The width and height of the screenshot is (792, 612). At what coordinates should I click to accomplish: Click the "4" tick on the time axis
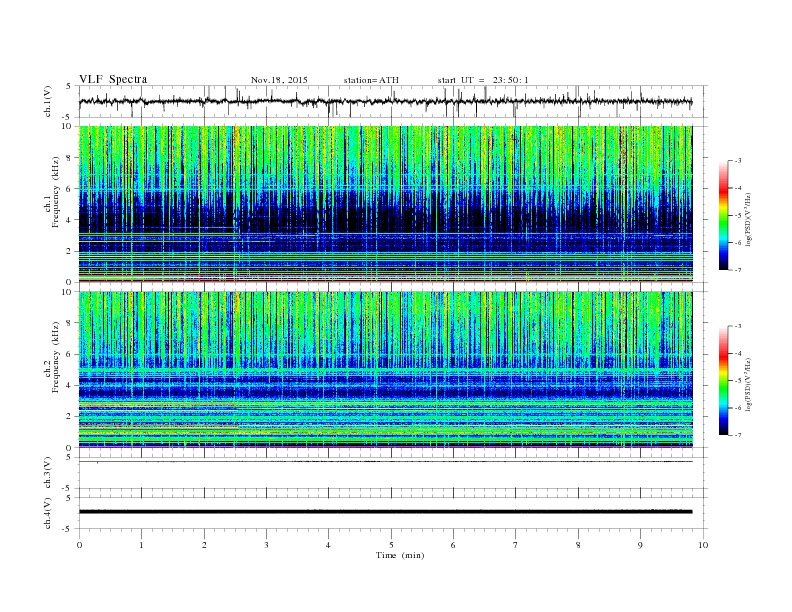point(328,545)
